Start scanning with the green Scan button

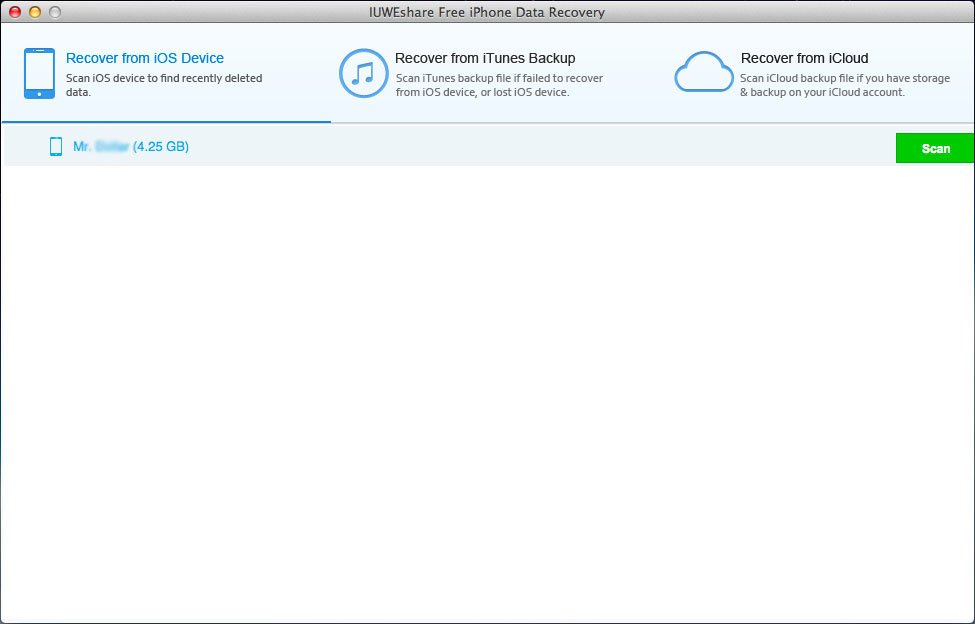(935, 148)
